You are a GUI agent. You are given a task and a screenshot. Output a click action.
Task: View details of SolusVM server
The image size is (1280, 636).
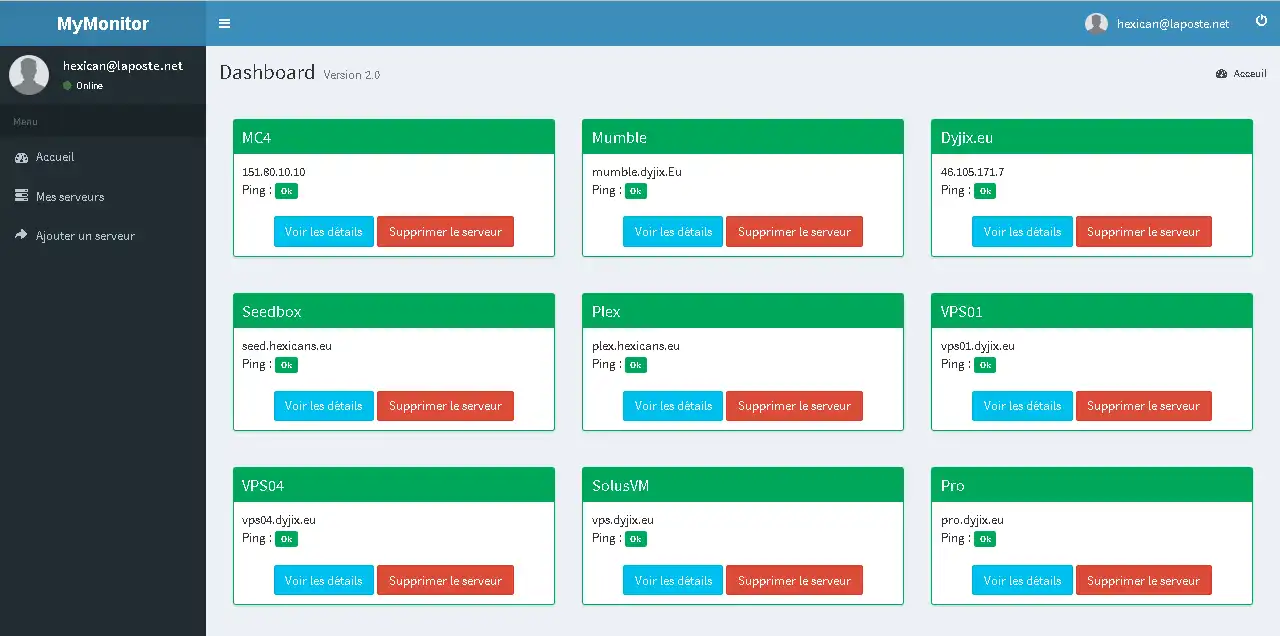673,580
